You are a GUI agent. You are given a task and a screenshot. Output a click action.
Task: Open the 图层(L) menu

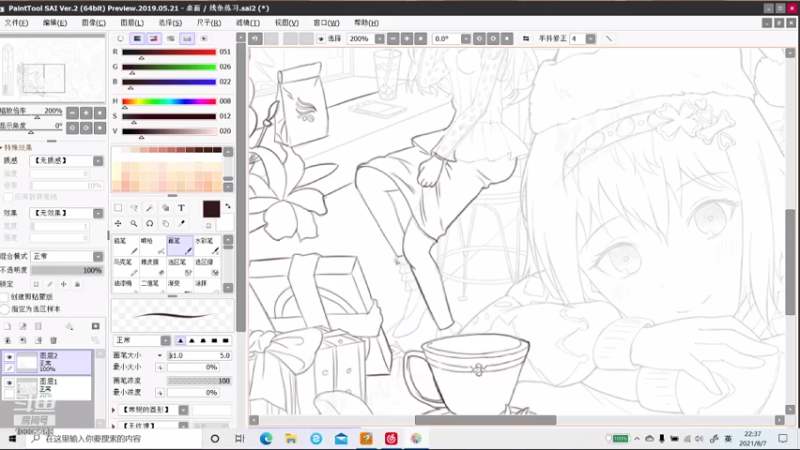pos(132,23)
